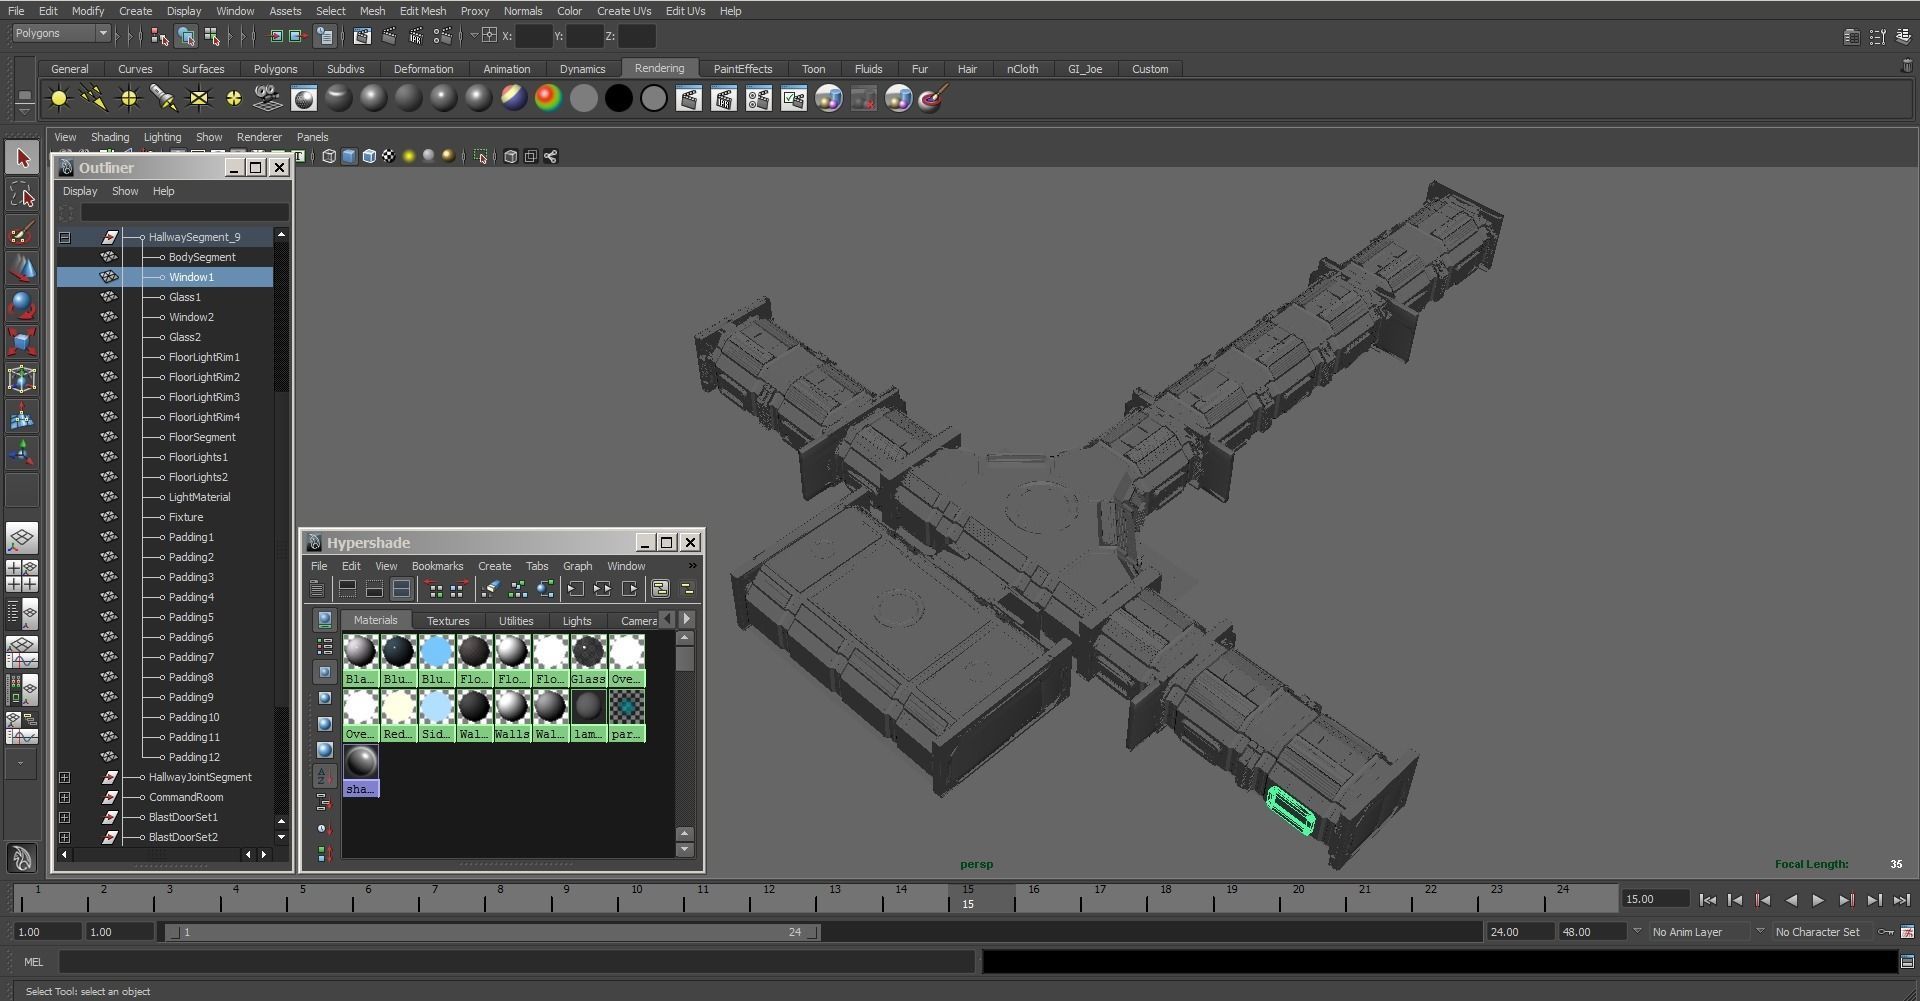1920x1001 pixels.
Task: Sort Hypershade nodes by name A-Z
Action: (x=324, y=776)
